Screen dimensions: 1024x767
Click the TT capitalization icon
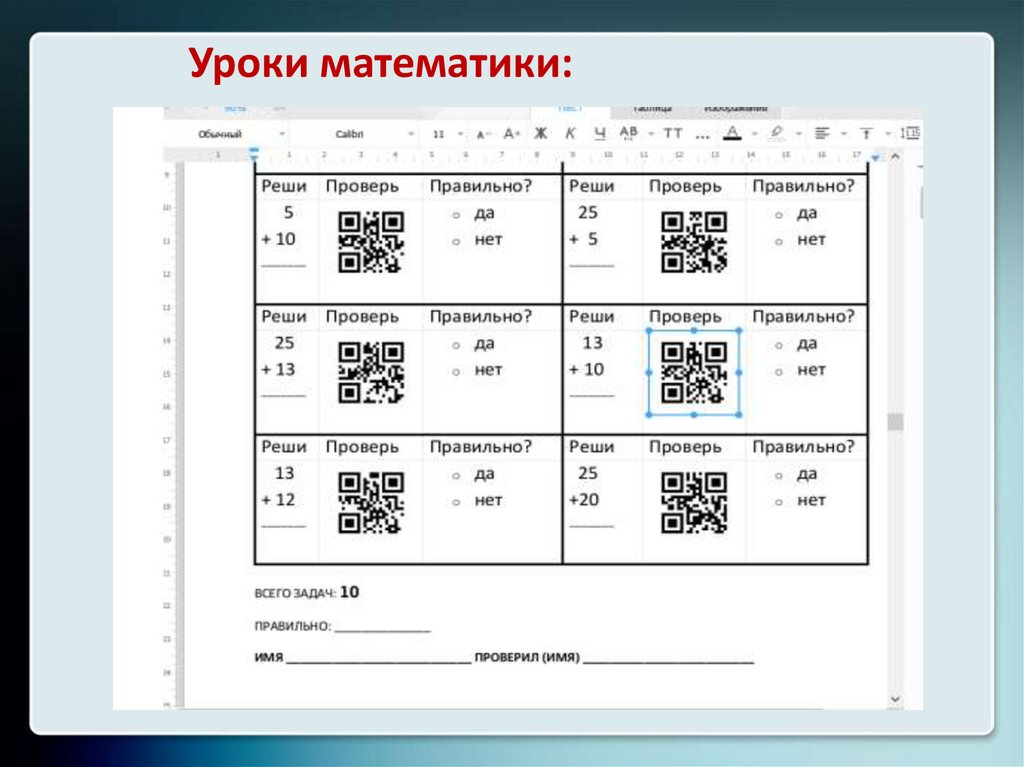click(673, 134)
